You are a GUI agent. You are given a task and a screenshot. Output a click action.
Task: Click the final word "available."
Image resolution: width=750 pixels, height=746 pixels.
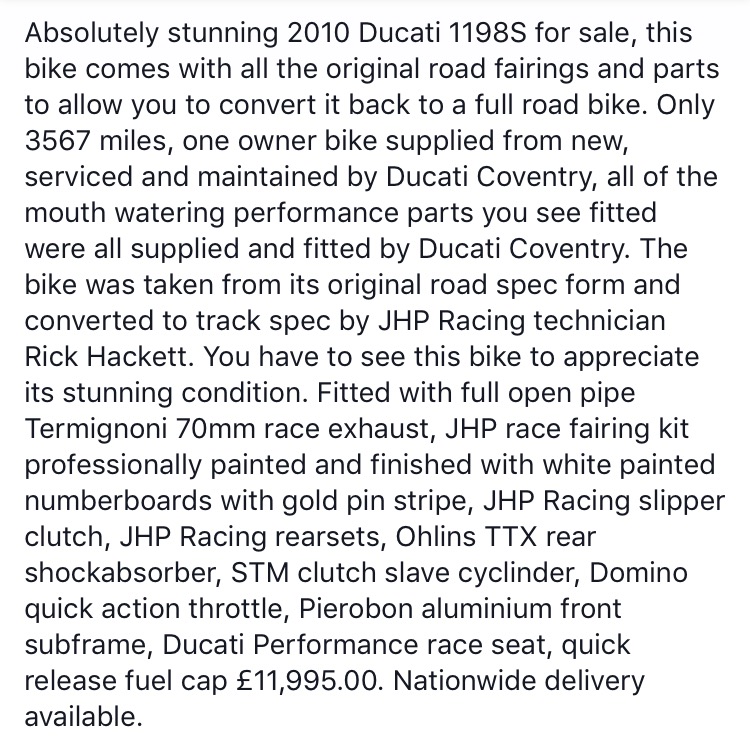click(x=84, y=717)
